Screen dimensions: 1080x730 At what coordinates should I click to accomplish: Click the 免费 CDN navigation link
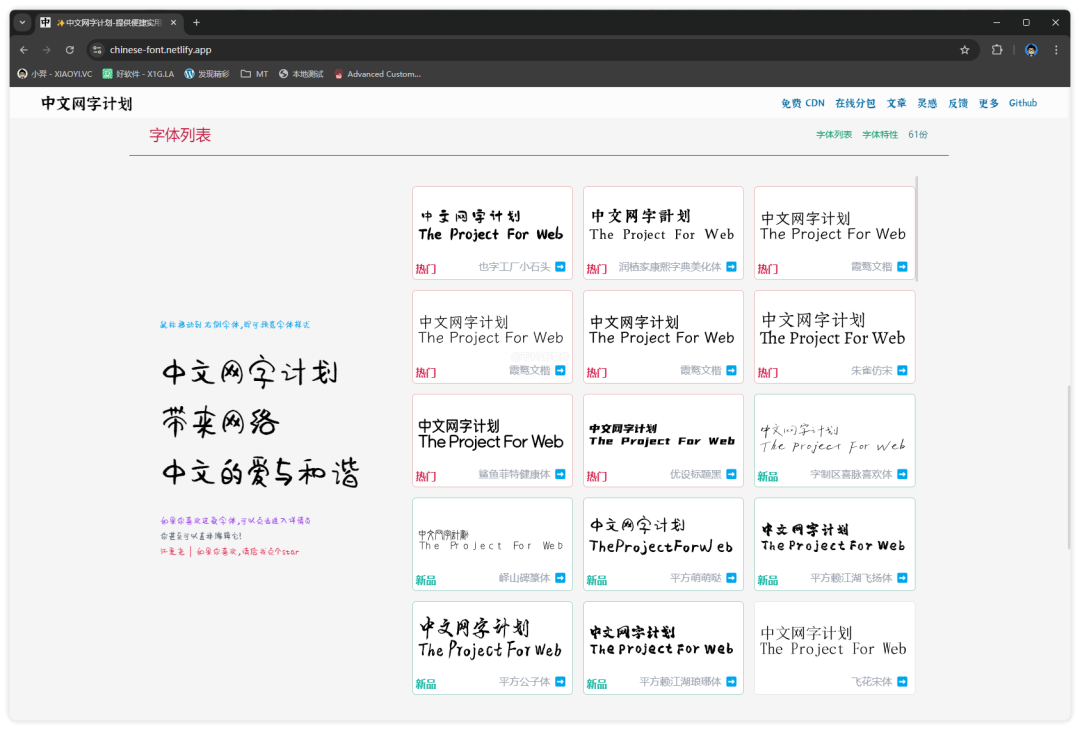pos(803,103)
